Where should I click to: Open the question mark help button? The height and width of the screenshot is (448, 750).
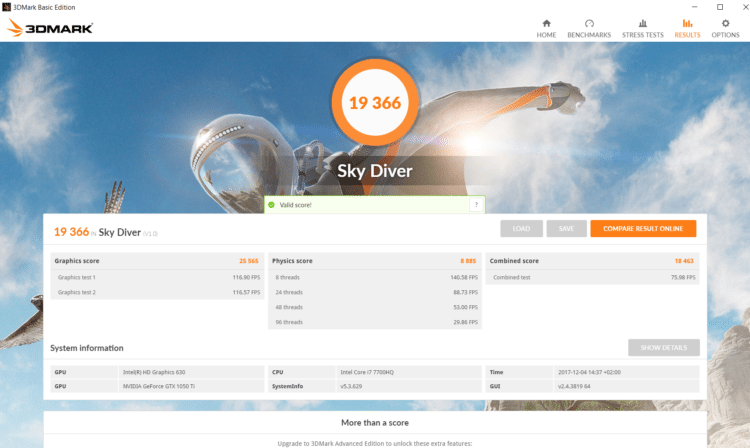(x=476, y=205)
